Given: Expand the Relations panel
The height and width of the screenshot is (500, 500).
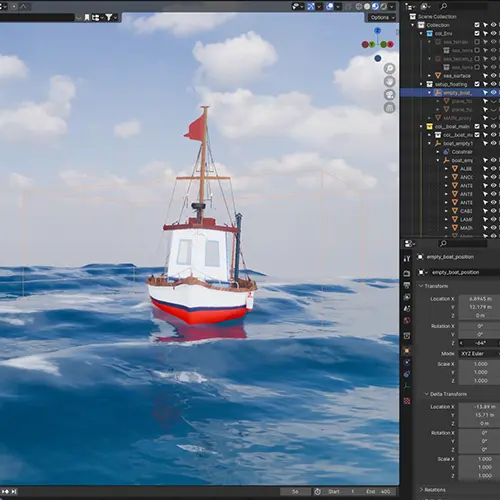Looking at the screenshot, I should tap(433, 490).
